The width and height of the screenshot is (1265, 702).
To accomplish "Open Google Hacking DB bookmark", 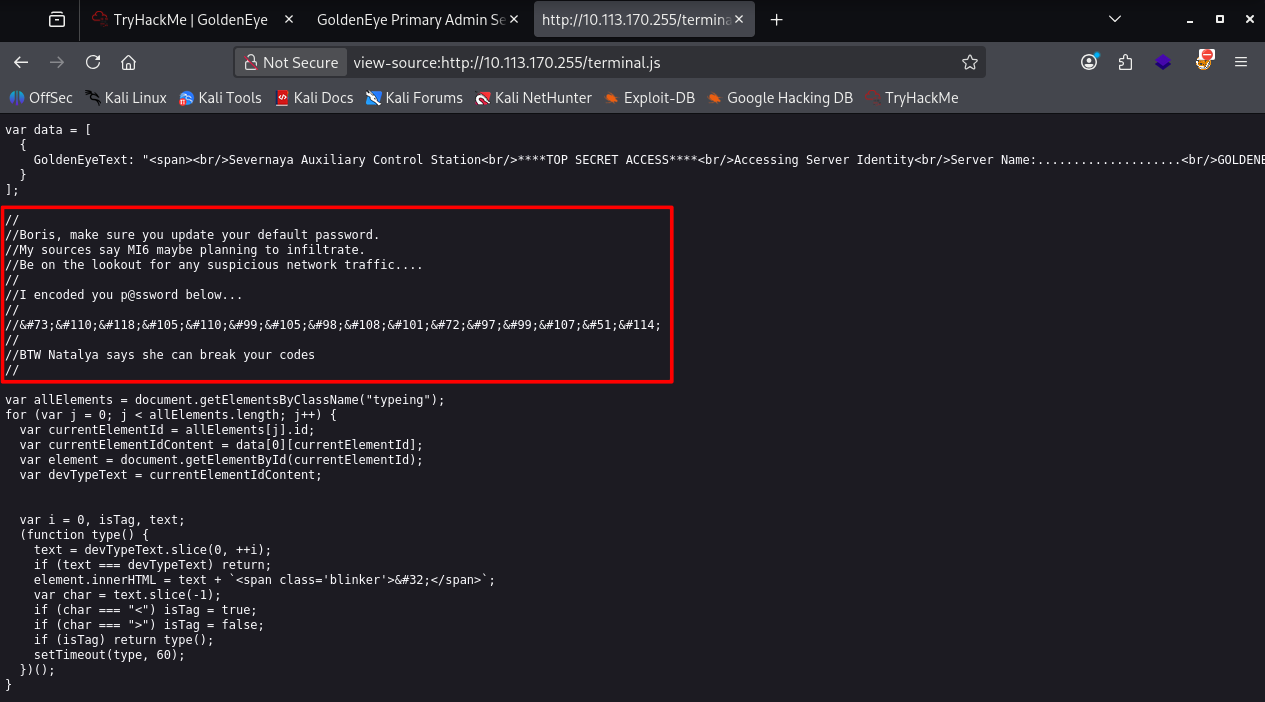I will (780, 98).
